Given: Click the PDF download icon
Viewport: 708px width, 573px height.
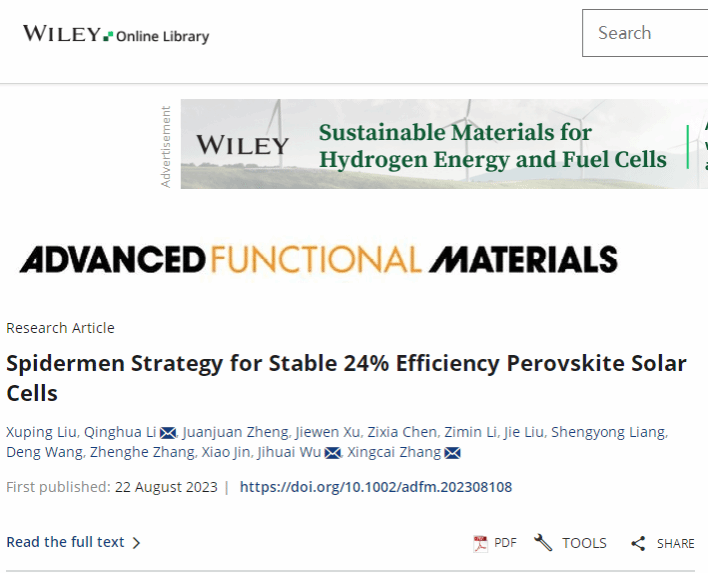Looking at the screenshot, I should tap(481, 543).
